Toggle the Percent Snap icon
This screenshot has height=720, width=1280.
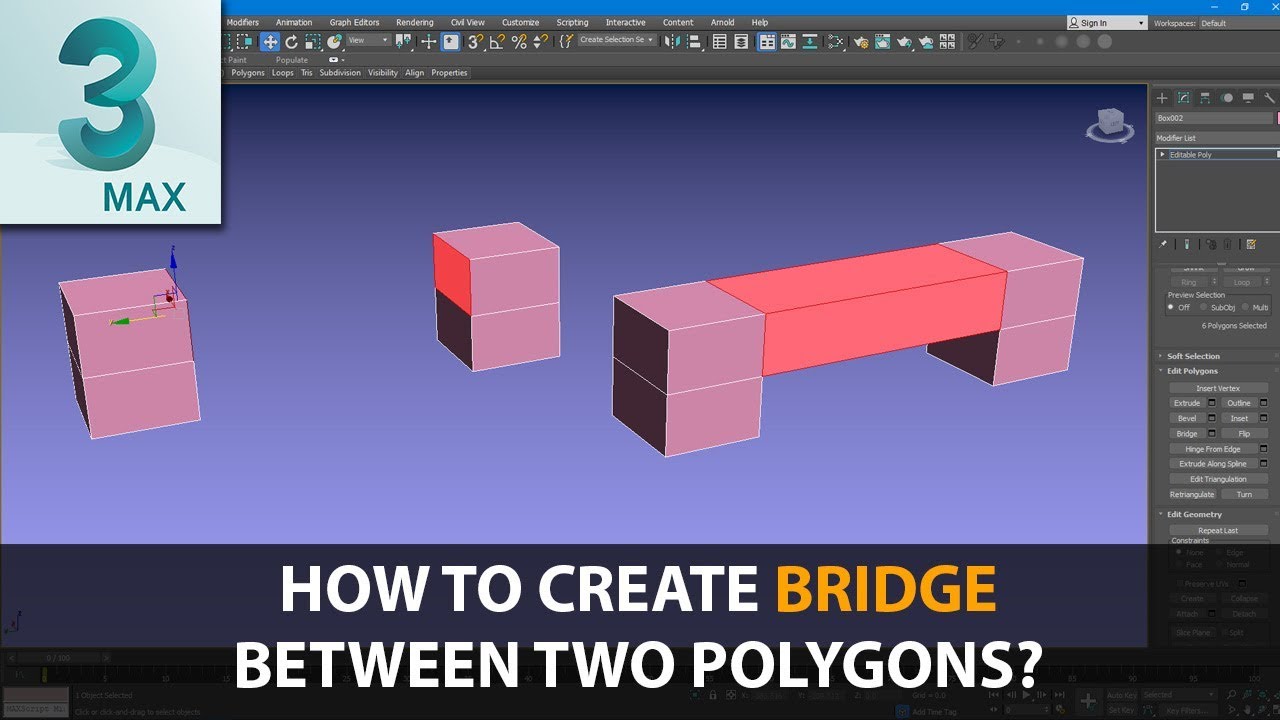pyautogui.click(x=519, y=41)
